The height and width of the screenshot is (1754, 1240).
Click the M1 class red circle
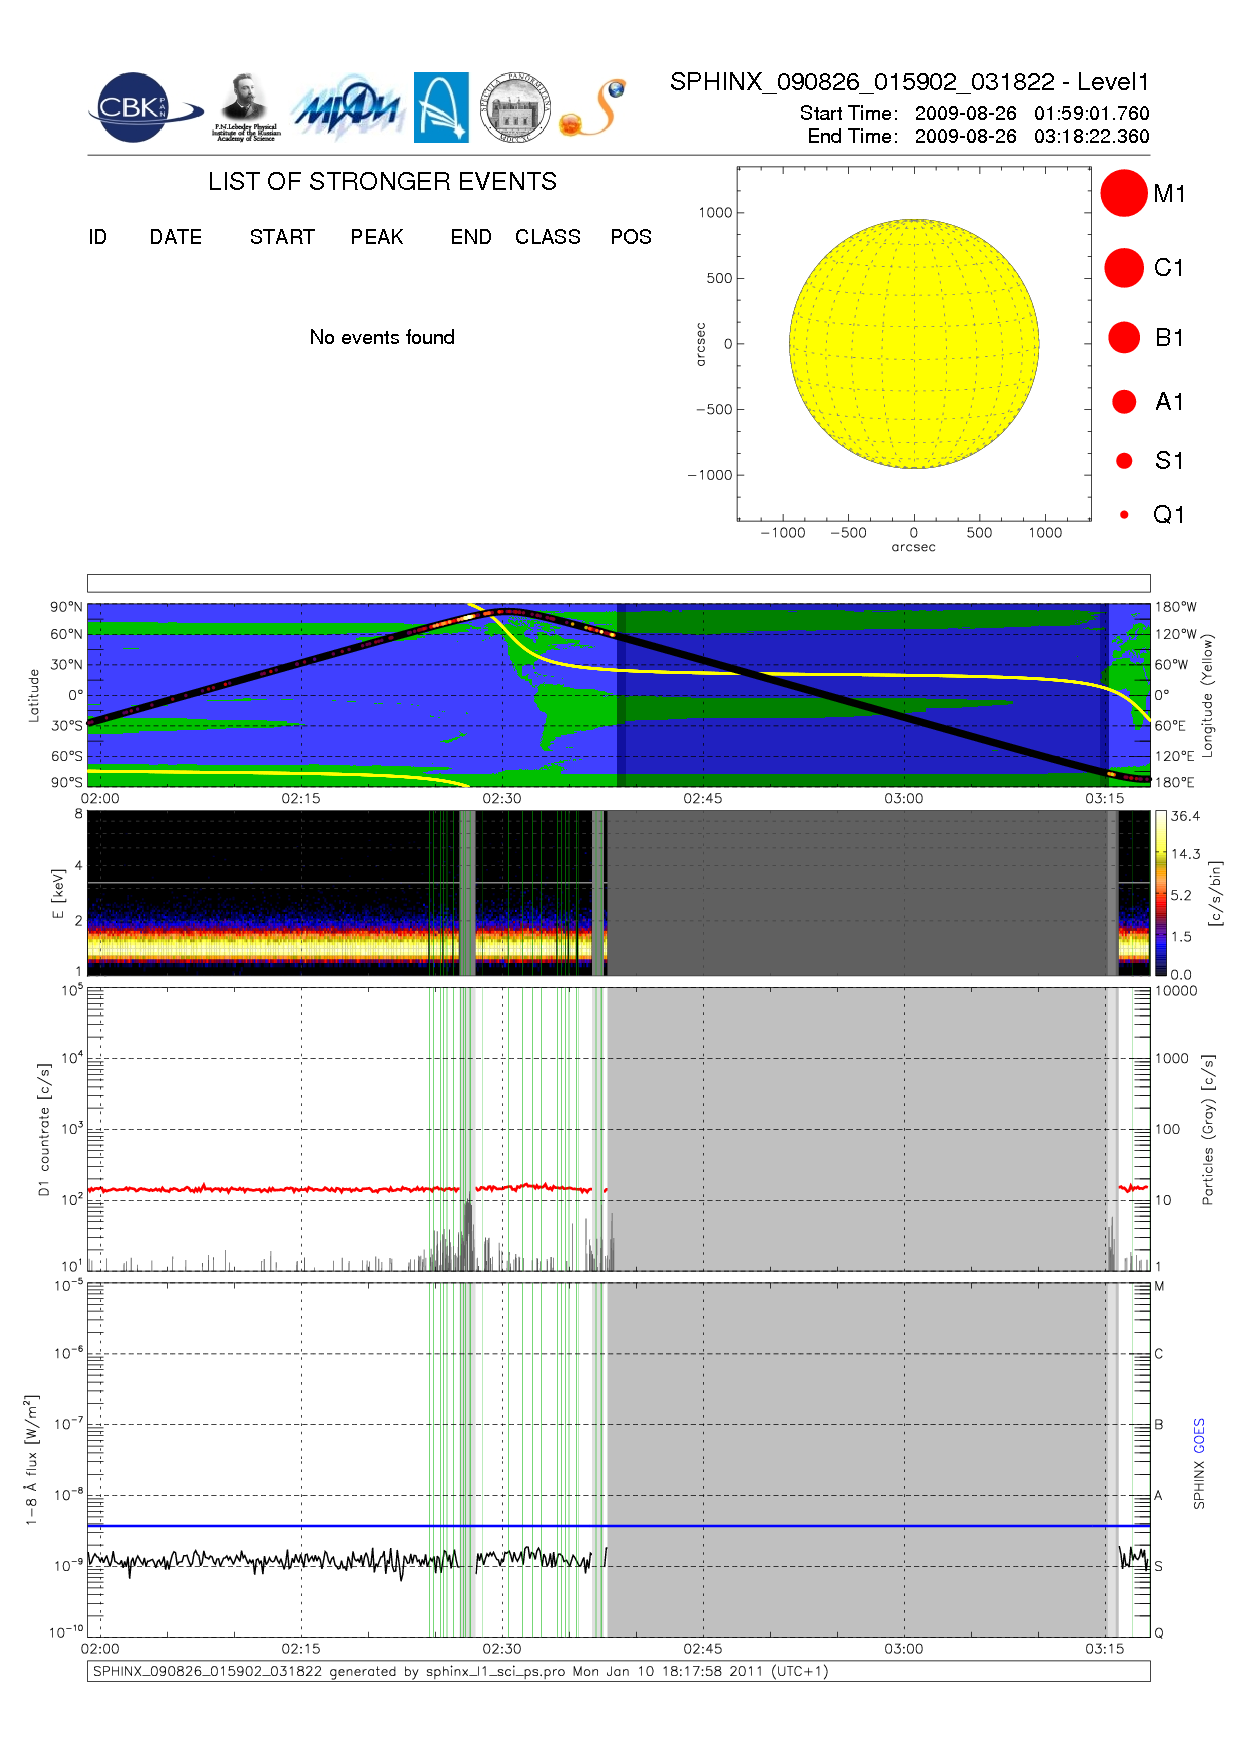coord(1123,193)
